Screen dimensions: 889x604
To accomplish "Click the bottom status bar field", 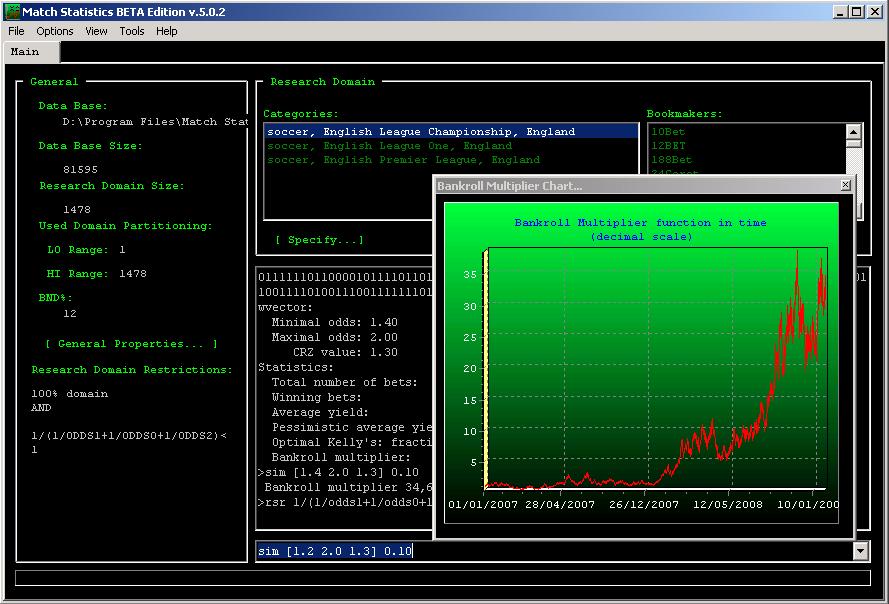I will pos(443,578).
